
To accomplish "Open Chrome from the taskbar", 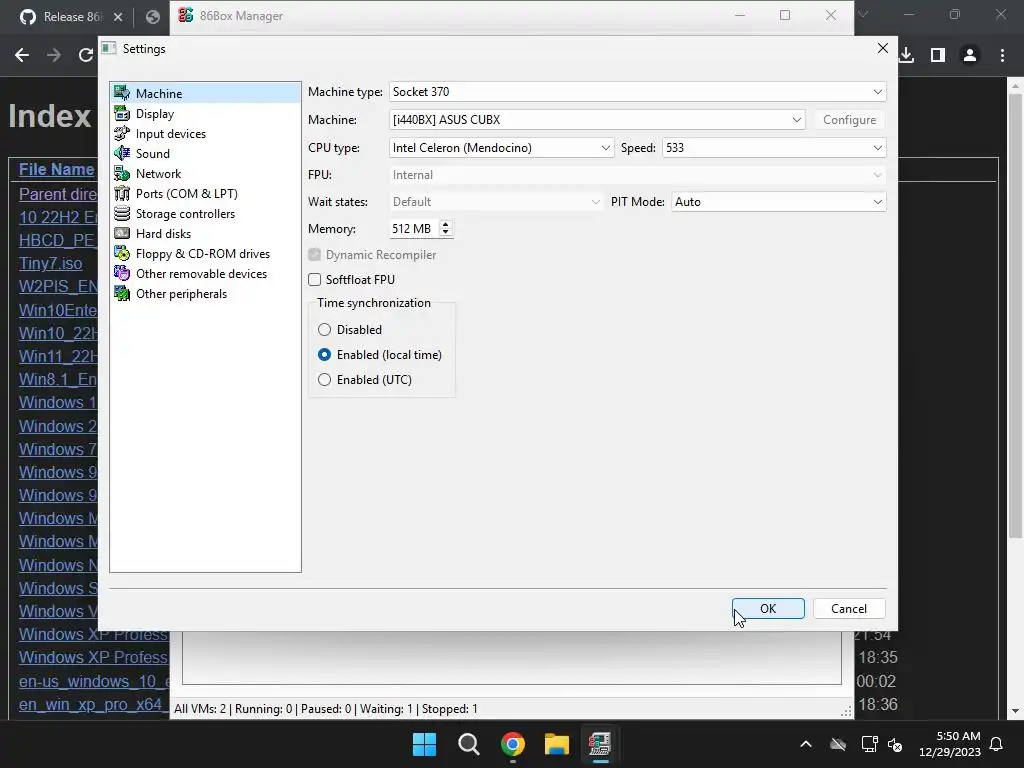I will [513, 744].
